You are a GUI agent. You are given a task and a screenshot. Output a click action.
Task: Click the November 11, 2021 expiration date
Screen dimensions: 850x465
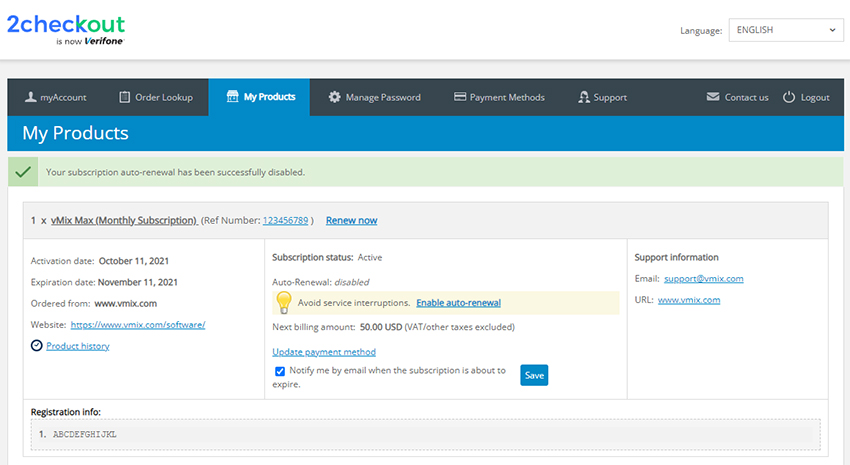coord(138,282)
